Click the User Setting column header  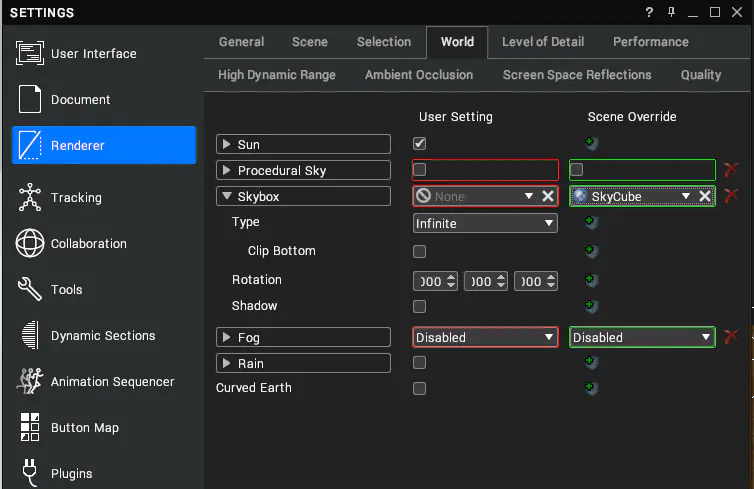456,117
